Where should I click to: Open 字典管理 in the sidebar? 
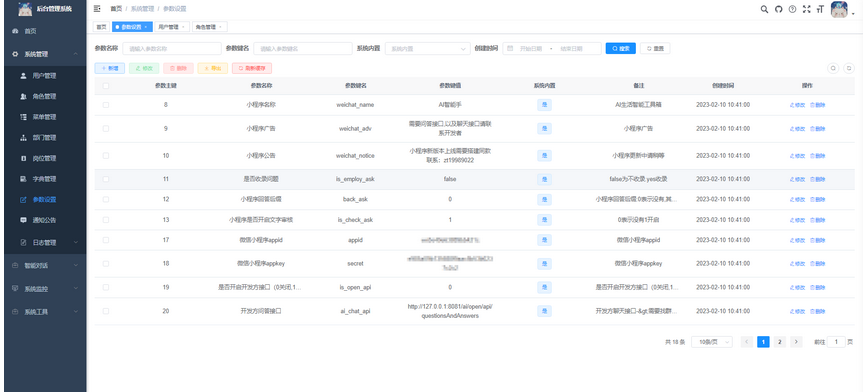click(45, 179)
